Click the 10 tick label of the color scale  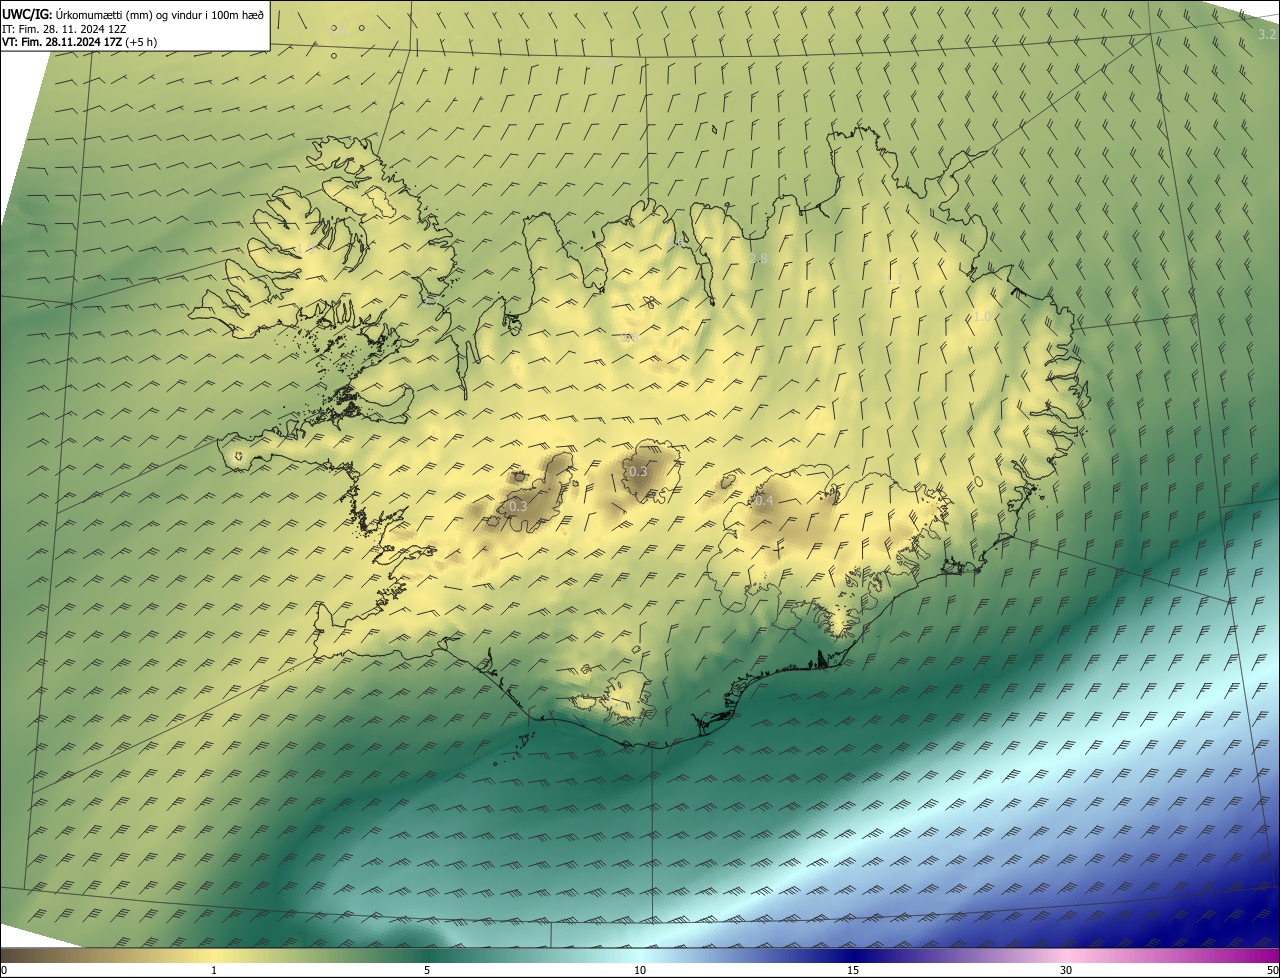click(640, 970)
